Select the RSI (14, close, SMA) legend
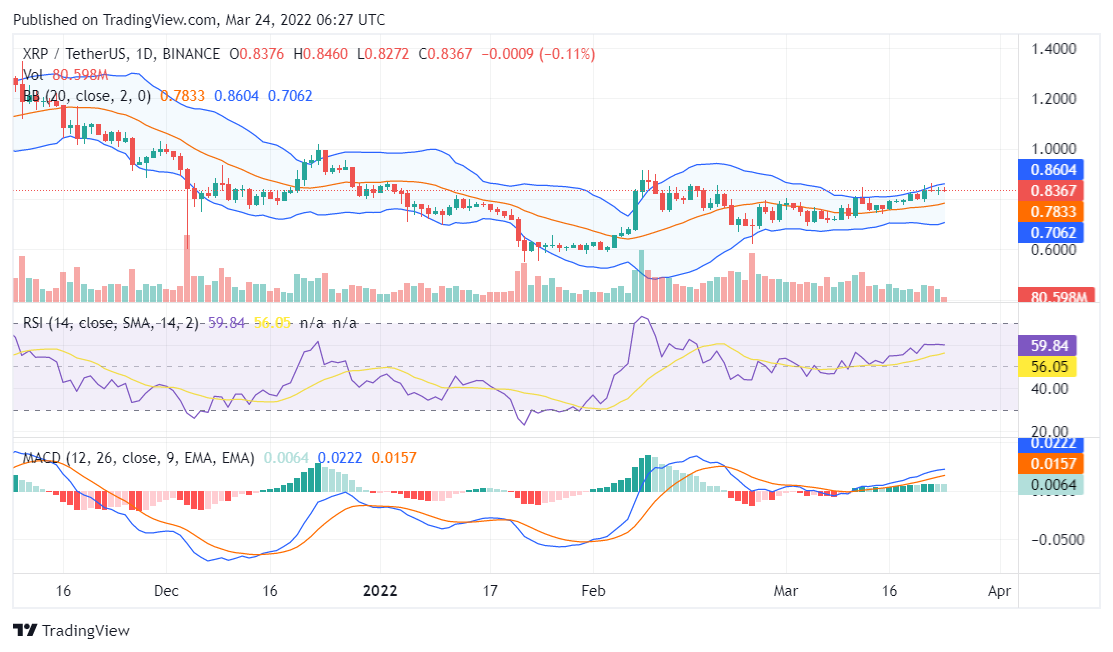 click(110, 323)
